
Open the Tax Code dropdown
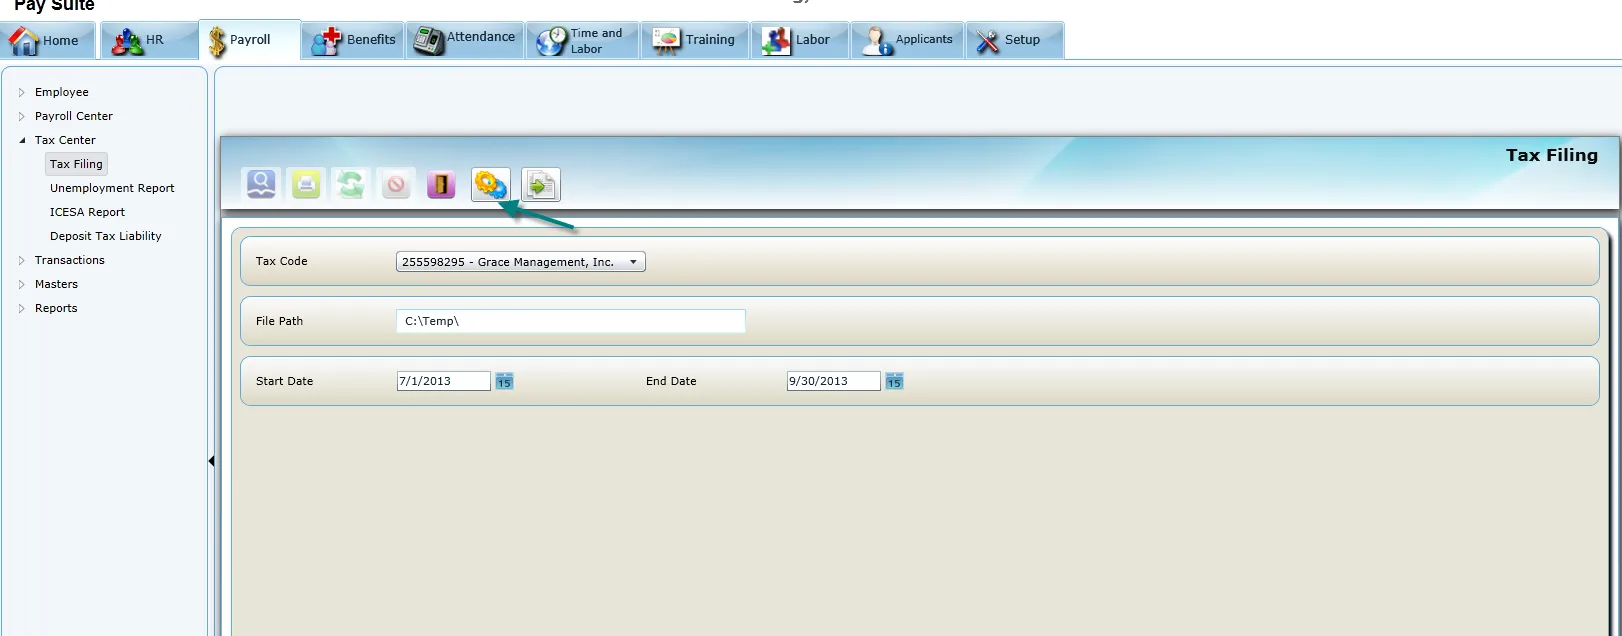(521, 262)
